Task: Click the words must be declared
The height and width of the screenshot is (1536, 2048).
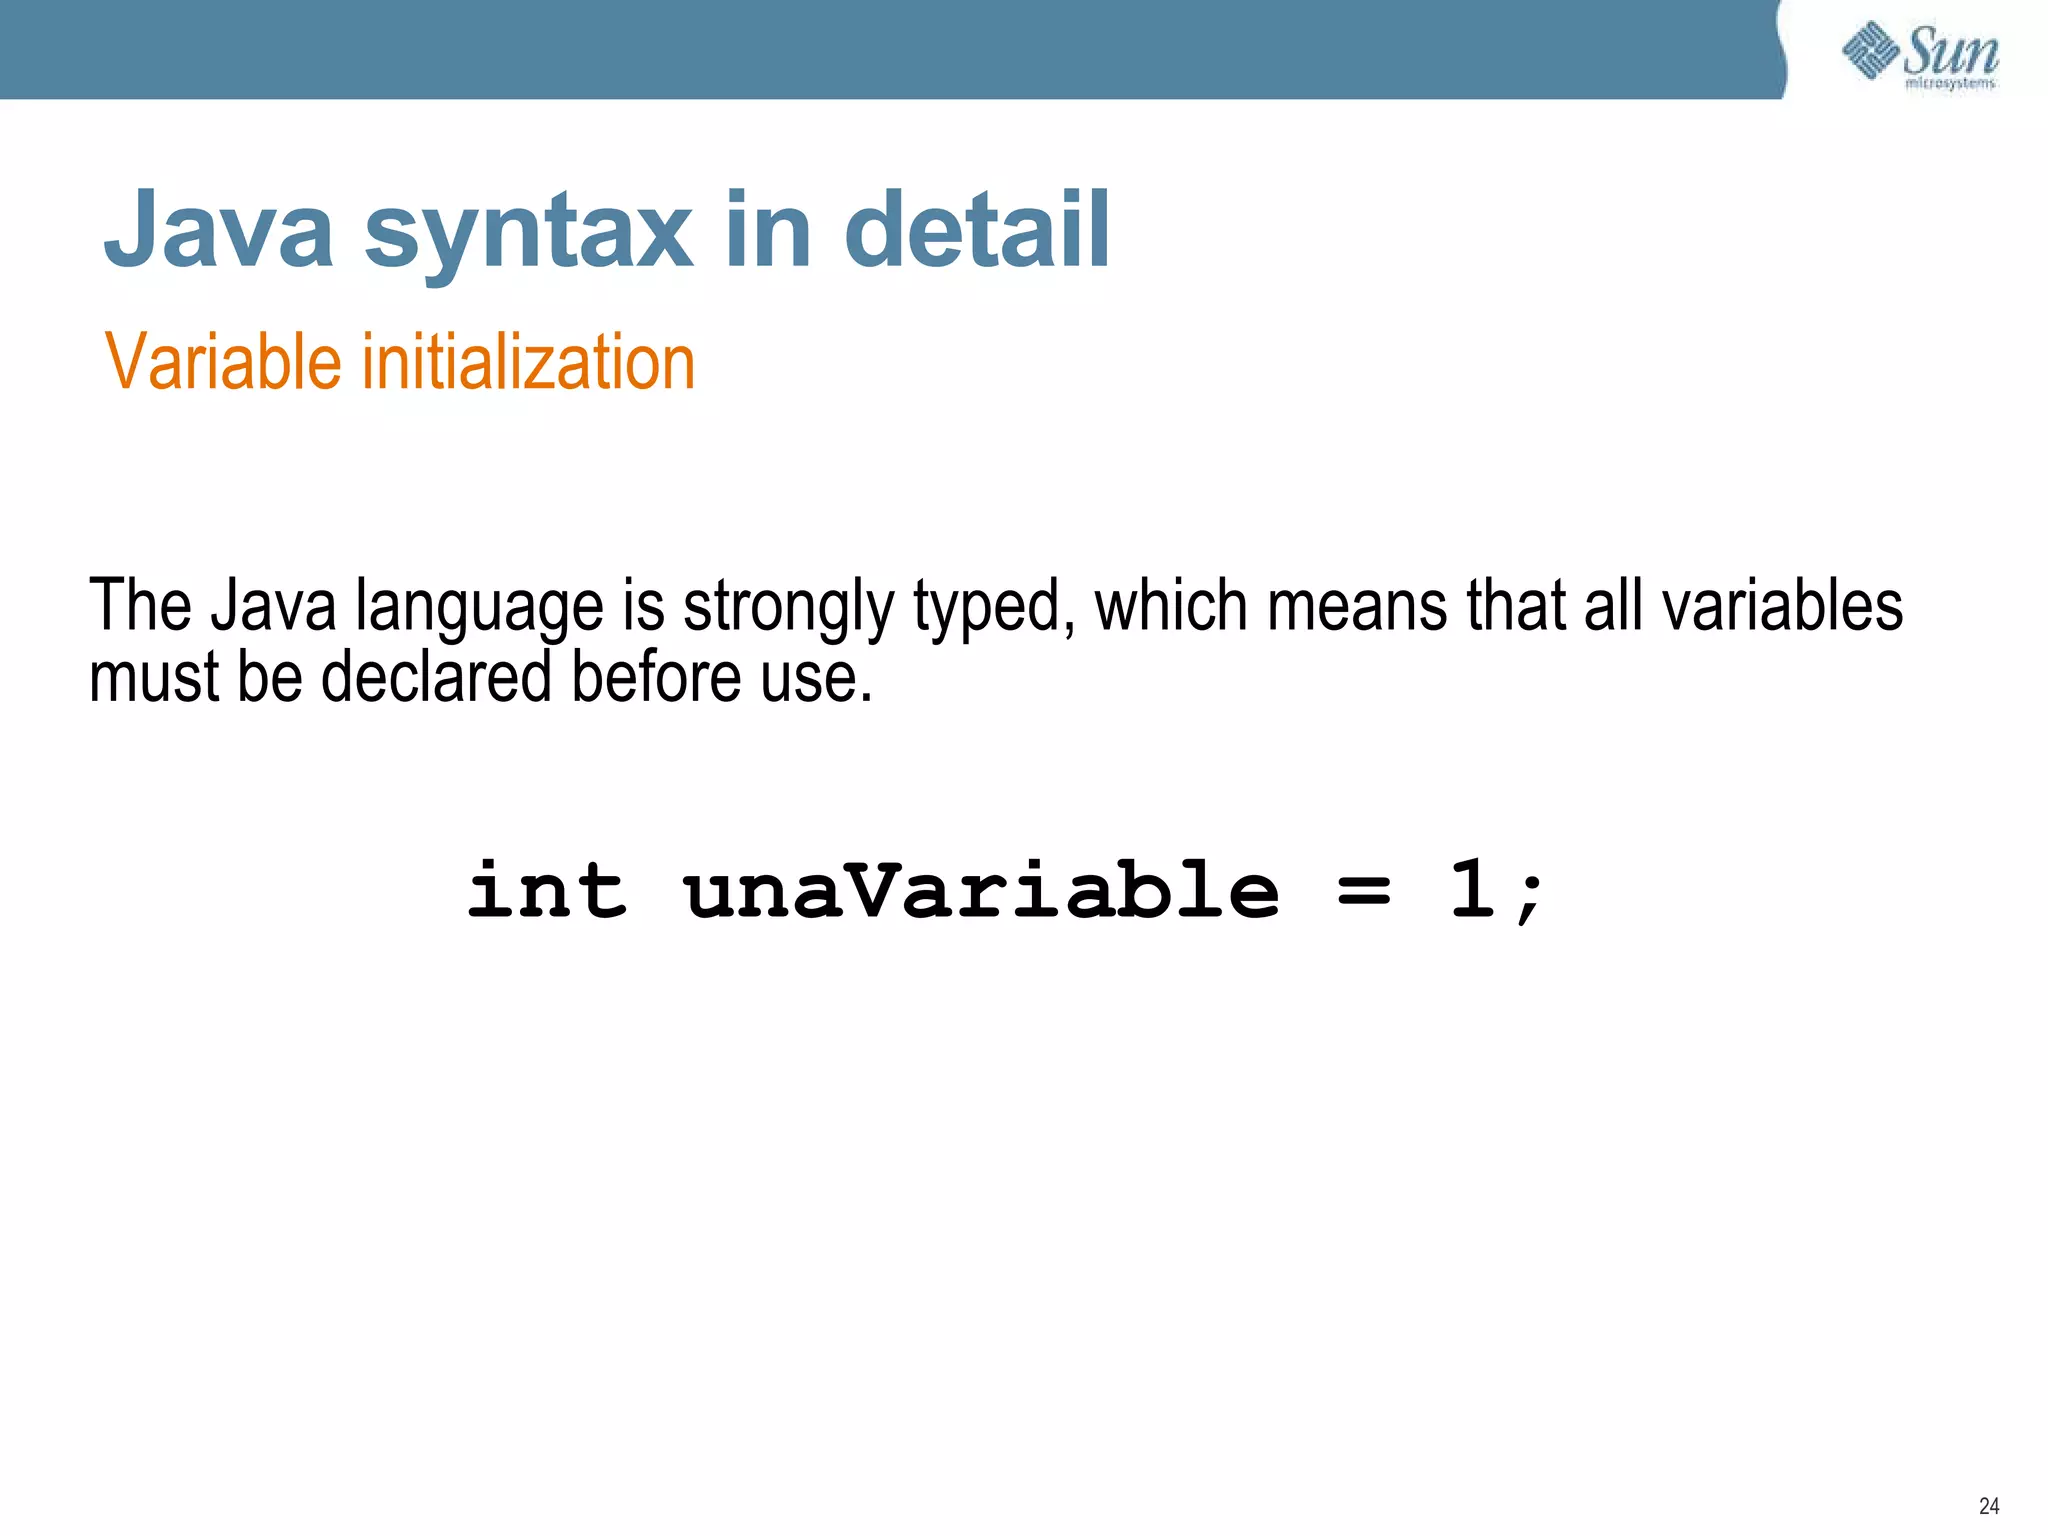Action: point(320,677)
